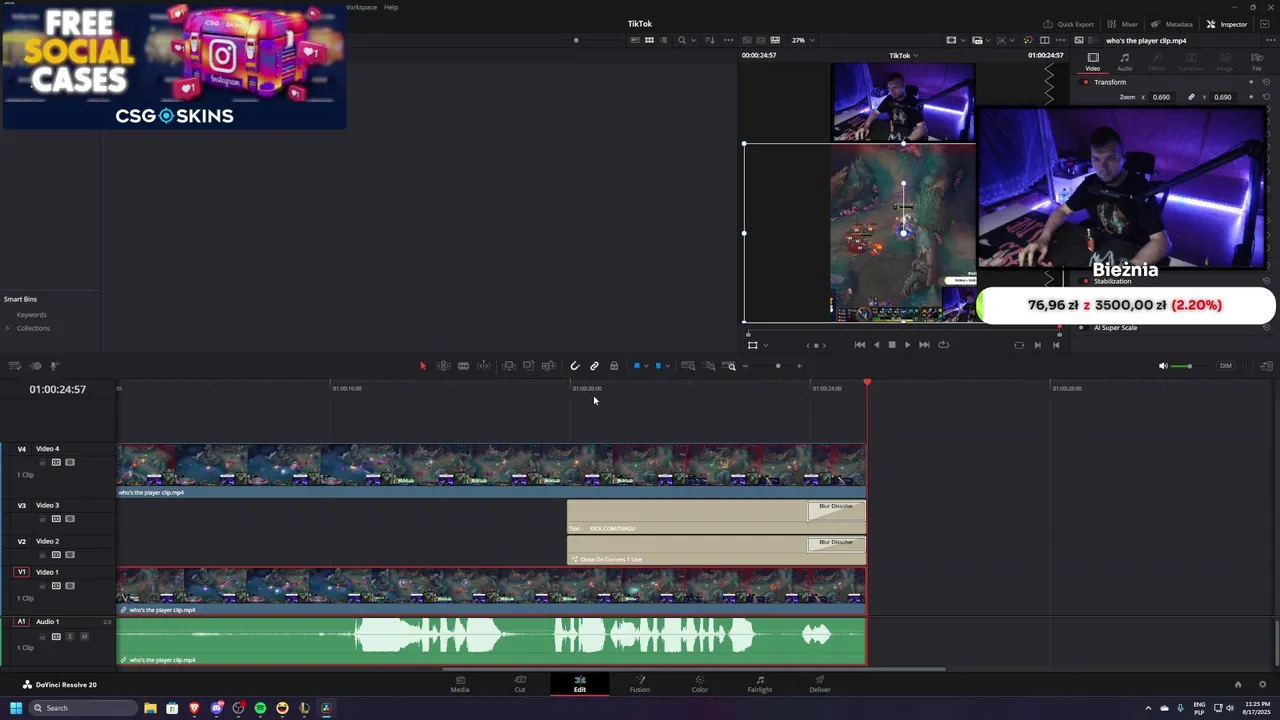
Task: Toggle the DIM audio button
Action: click(x=1226, y=366)
